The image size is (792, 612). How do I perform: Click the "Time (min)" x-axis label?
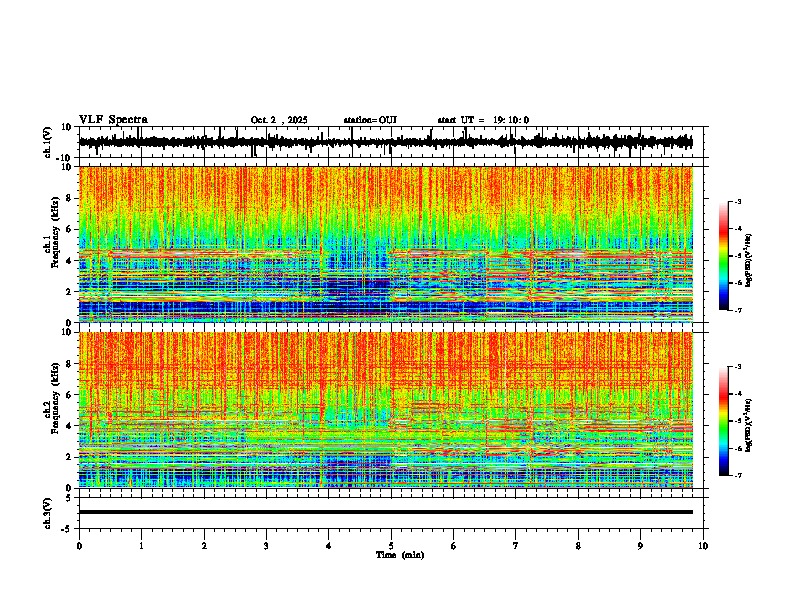400,555
